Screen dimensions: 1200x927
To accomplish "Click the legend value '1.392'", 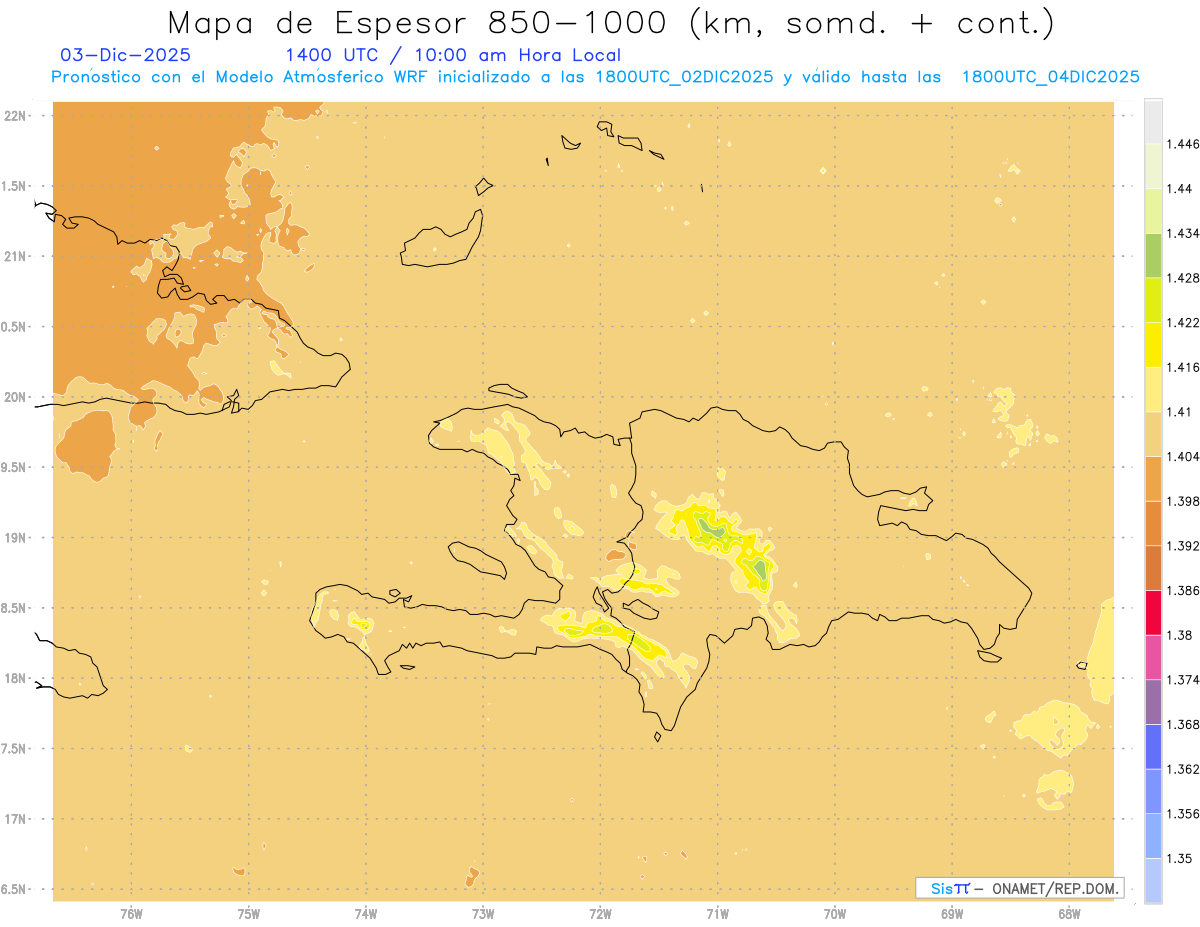I will 1184,545.
